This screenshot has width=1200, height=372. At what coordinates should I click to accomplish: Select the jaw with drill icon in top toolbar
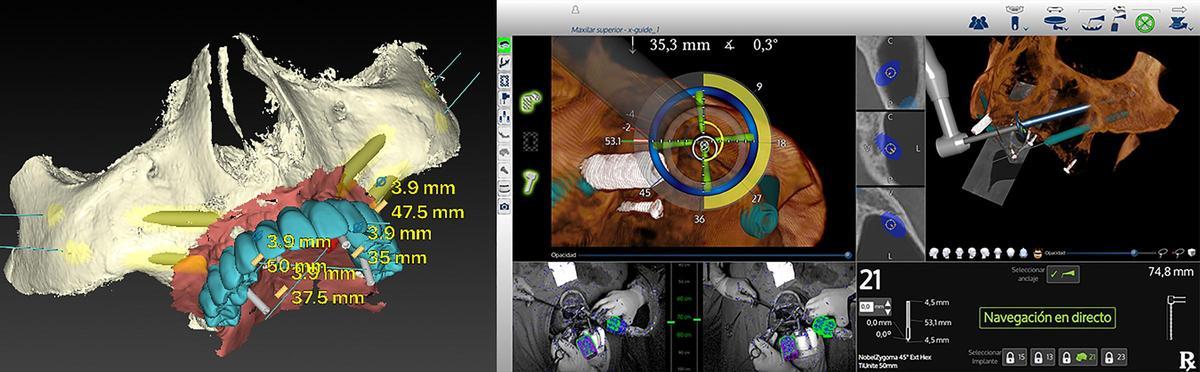click(x=1093, y=23)
